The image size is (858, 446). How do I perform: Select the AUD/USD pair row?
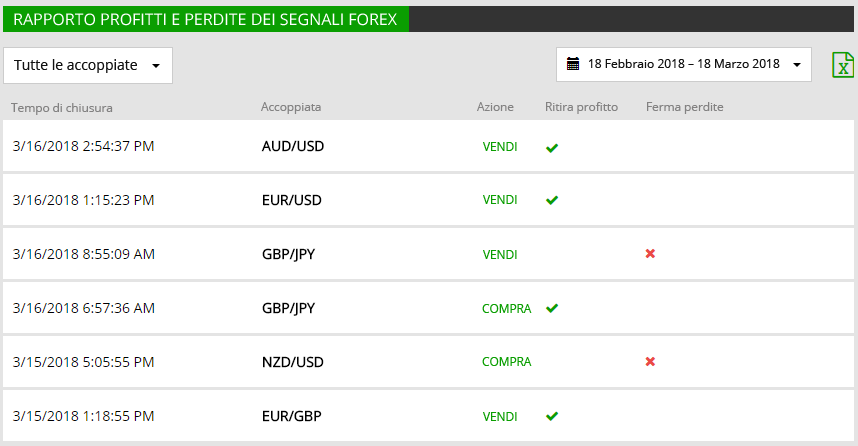428,146
